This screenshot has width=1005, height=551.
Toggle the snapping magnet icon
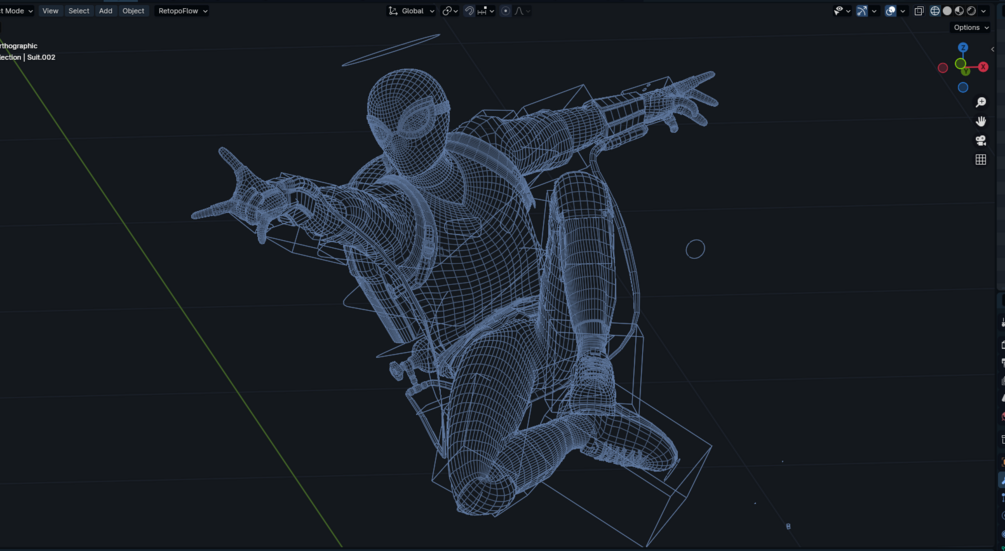click(x=469, y=11)
